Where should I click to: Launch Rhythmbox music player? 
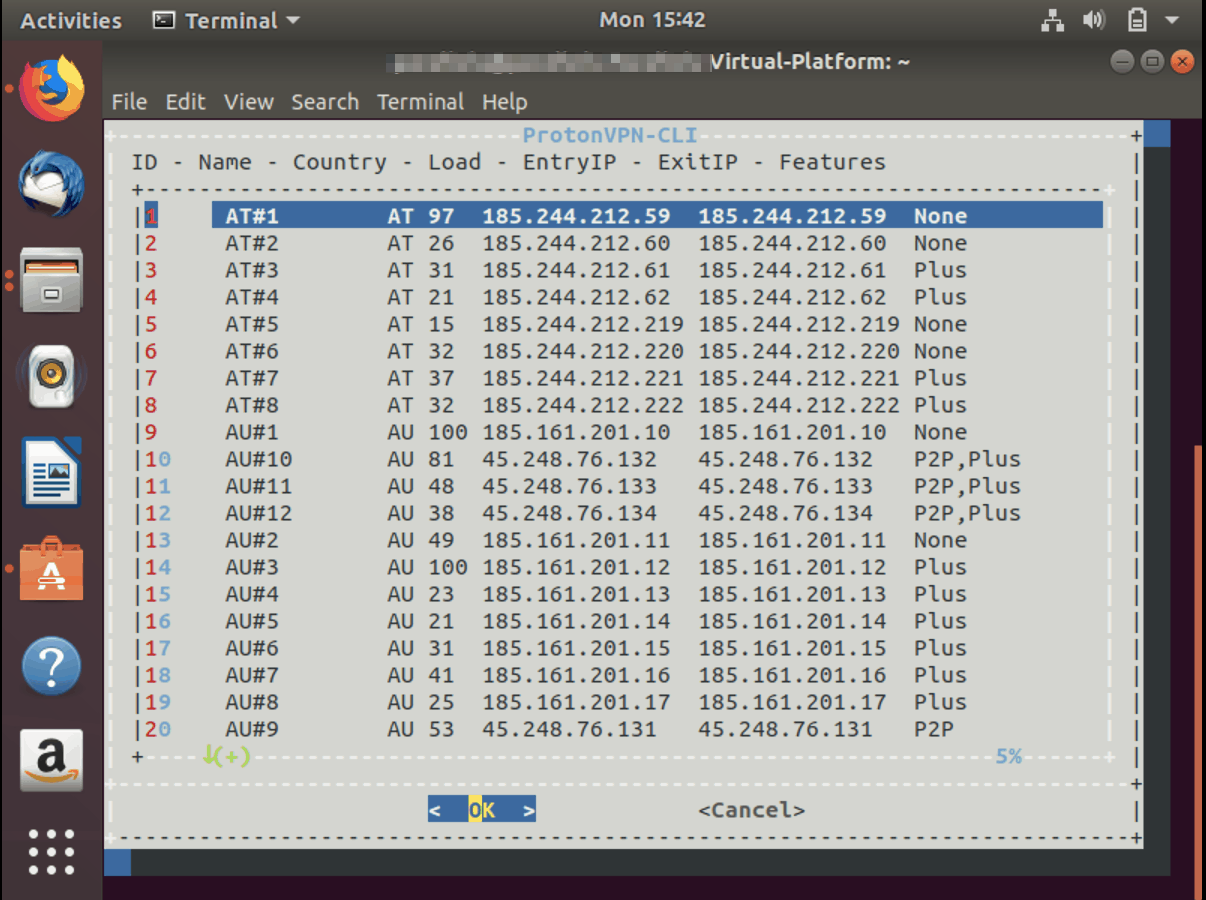pyautogui.click(x=50, y=376)
